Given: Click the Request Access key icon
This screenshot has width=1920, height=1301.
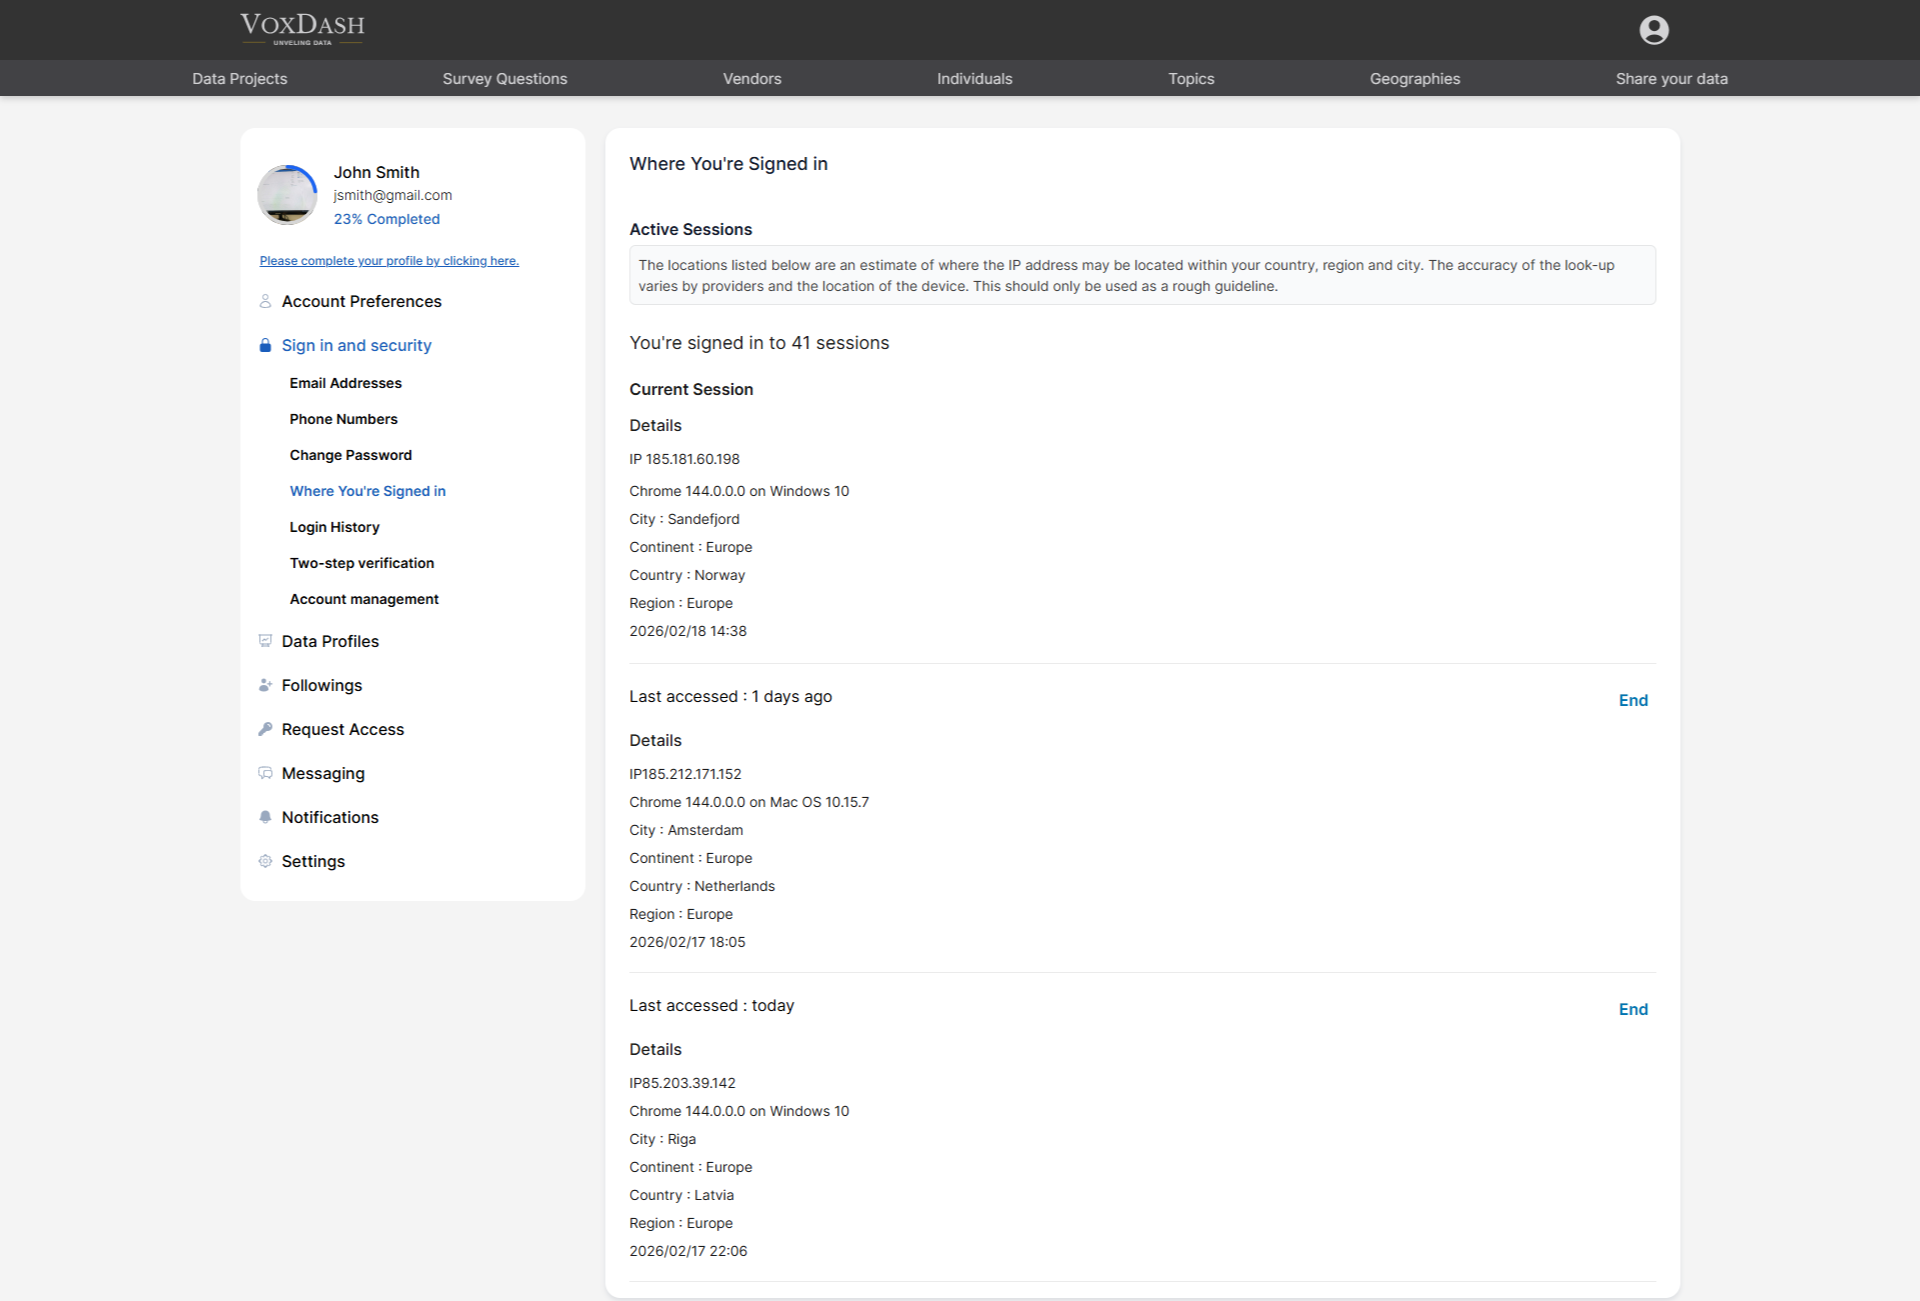Looking at the screenshot, I should 265,729.
